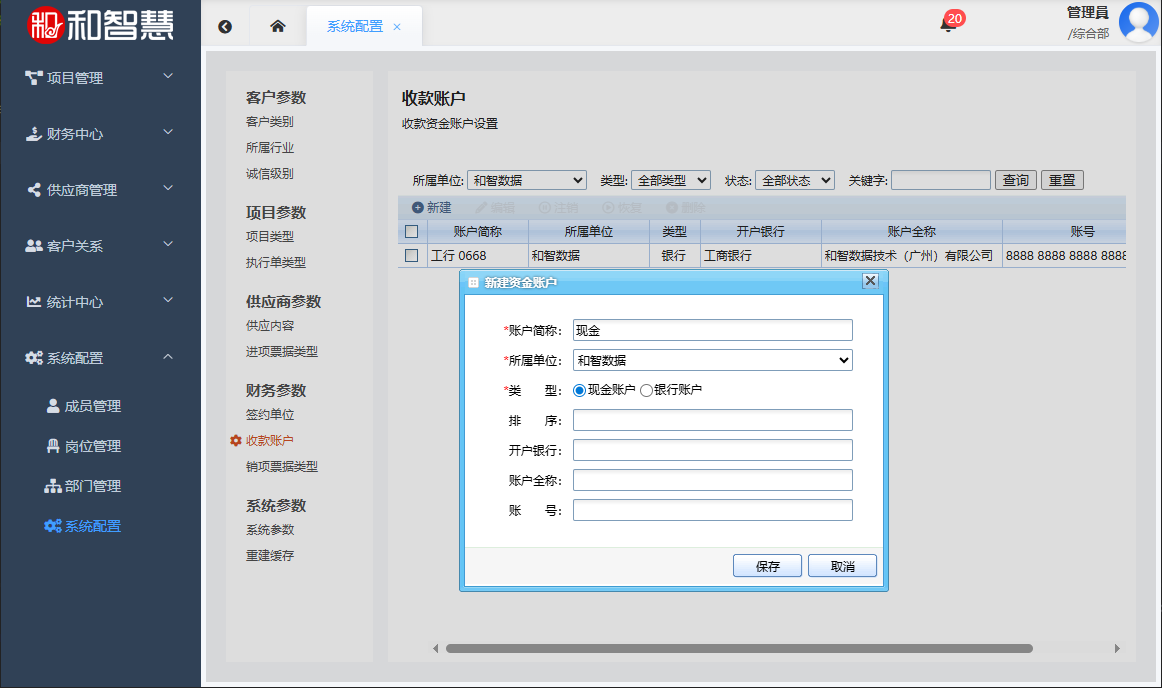
Task: Click the dialog title icon of 新建资金账户
Action: (x=474, y=282)
